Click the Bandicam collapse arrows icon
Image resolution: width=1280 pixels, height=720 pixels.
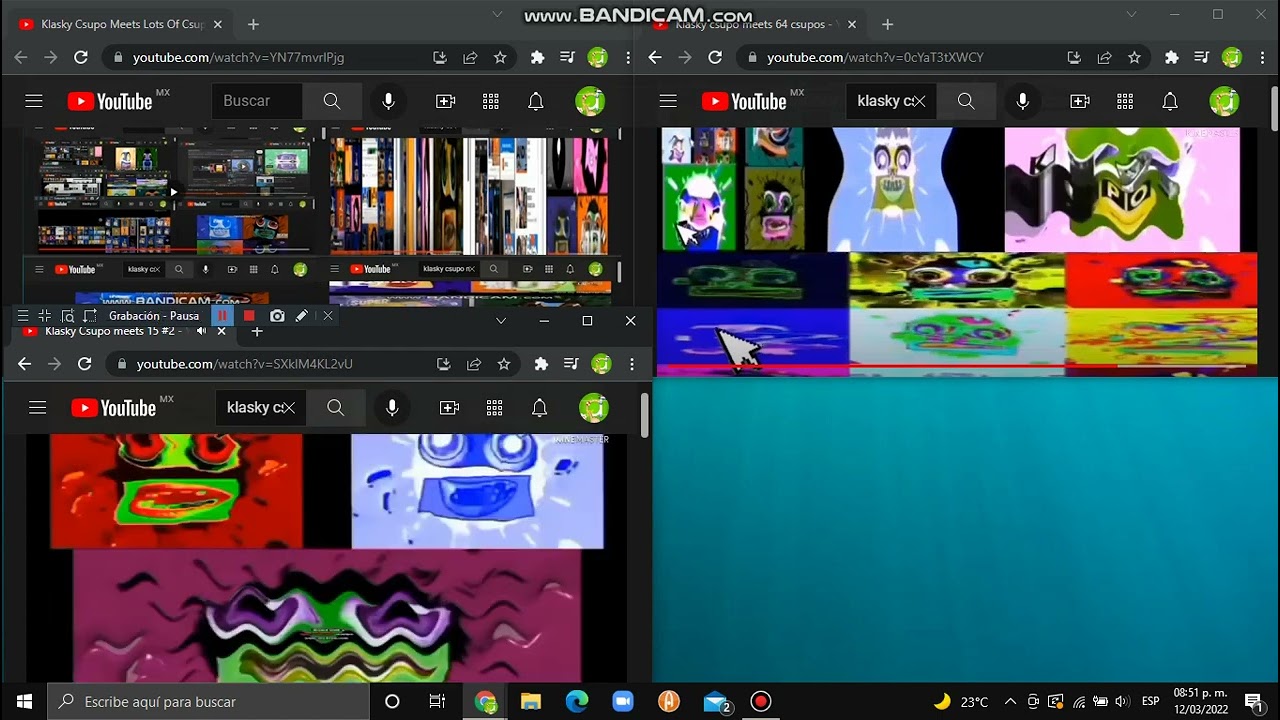coord(44,316)
